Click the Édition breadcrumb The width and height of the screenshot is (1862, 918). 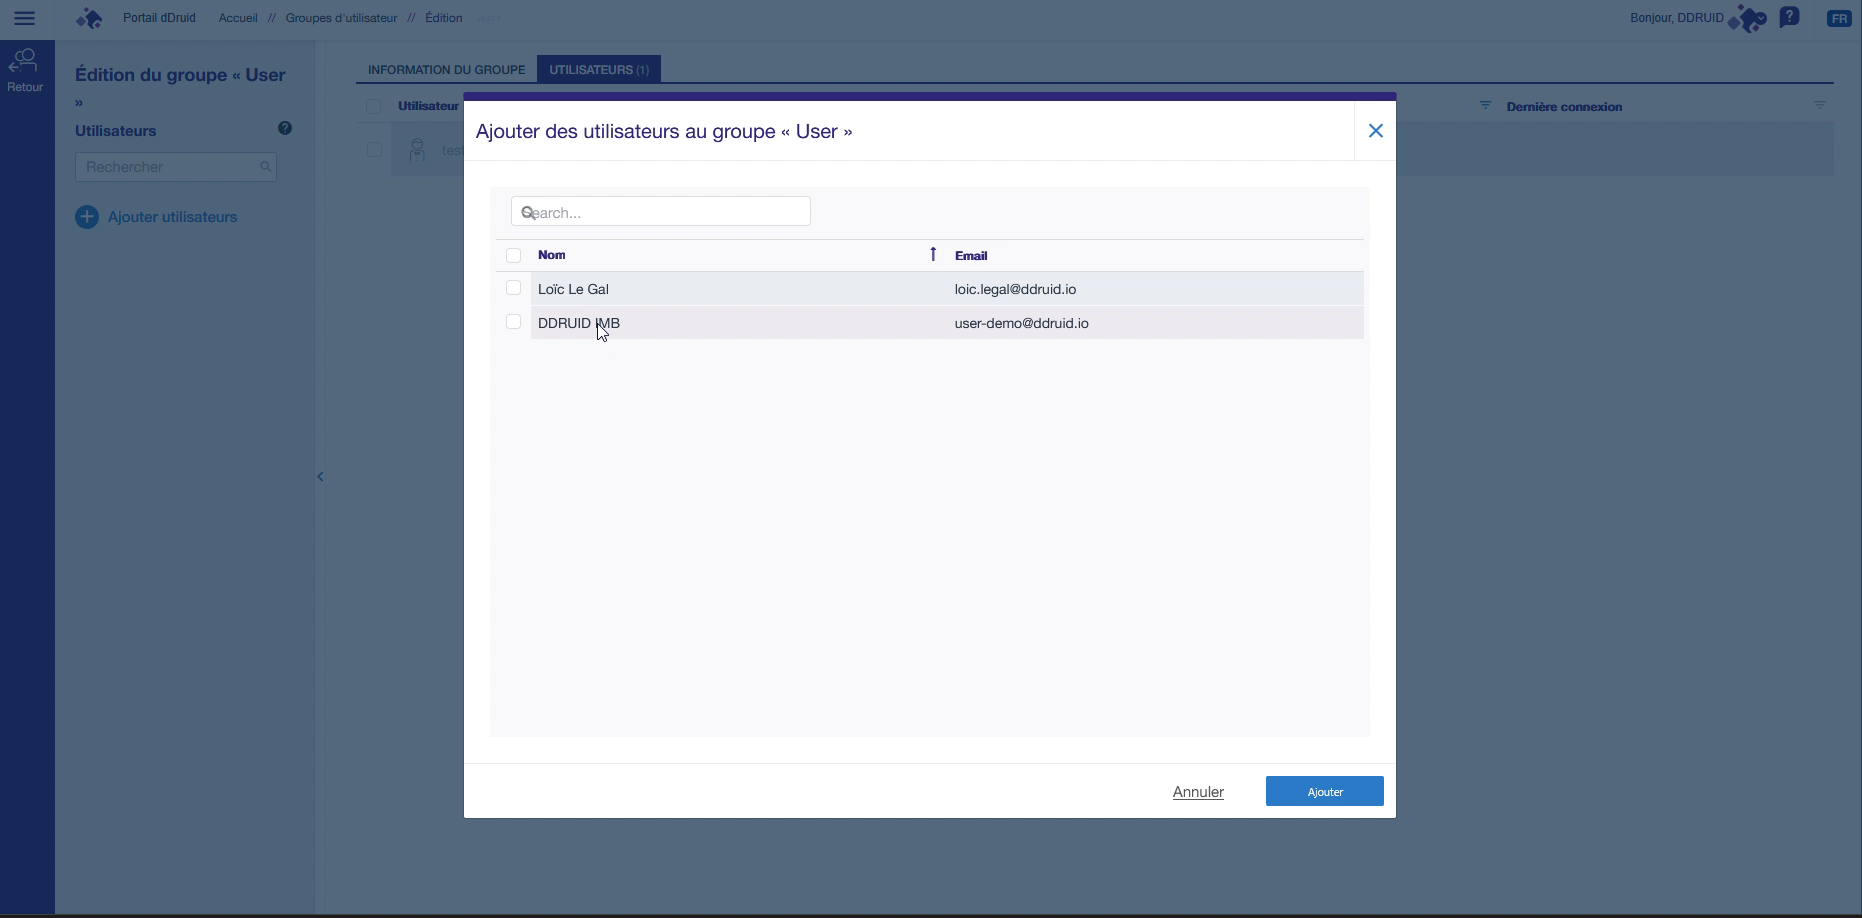coord(443,18)
